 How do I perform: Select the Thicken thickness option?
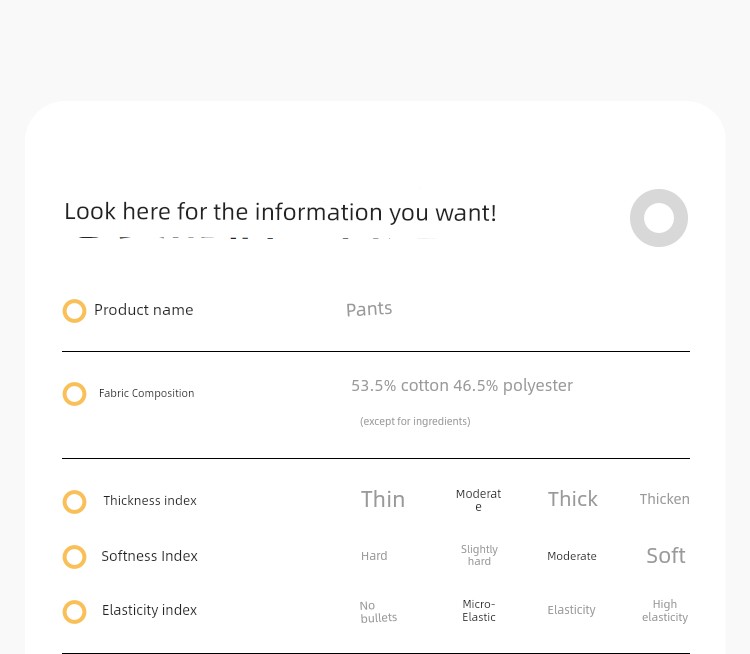tap(664, 499)
